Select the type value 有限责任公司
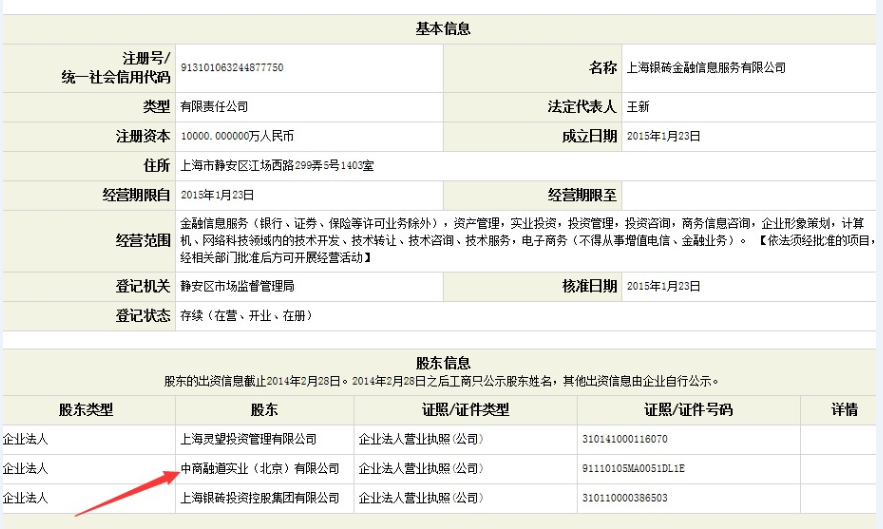This screenshot has height=529, width=883. pyautogui.click(x=214, y=106)
